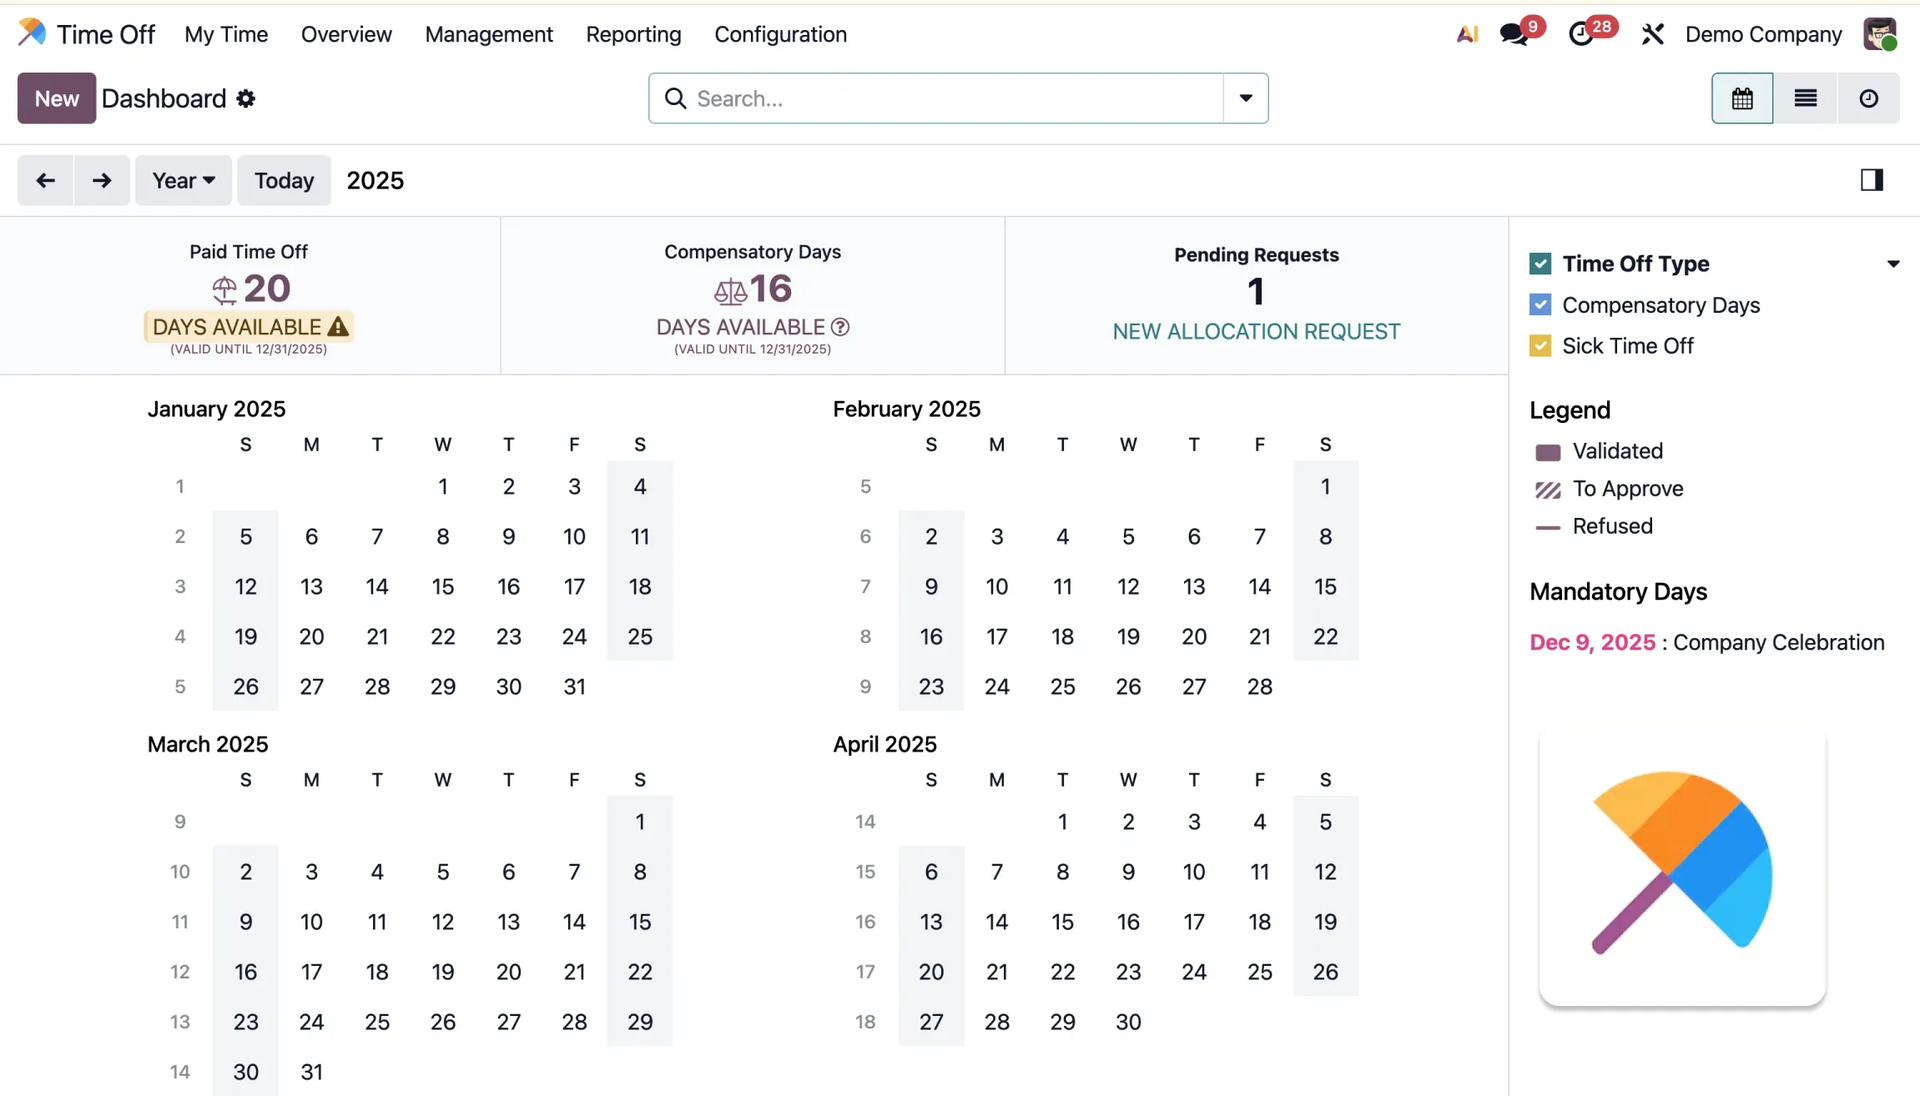
Task: Click the help question mark icon
Action: click(840, 327)
